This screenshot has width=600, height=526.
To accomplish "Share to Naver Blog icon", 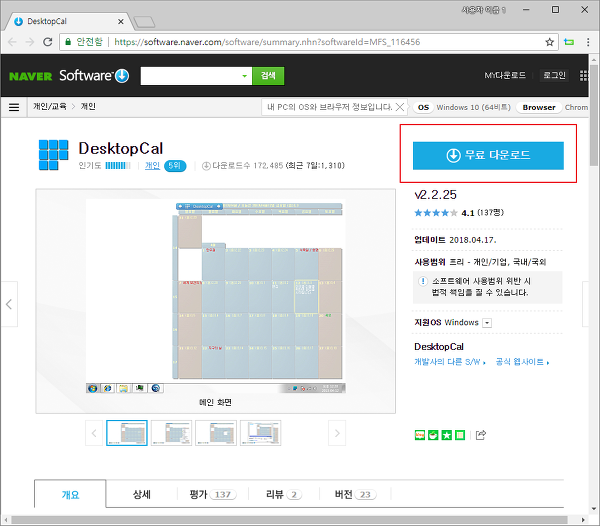I will 420,435.
